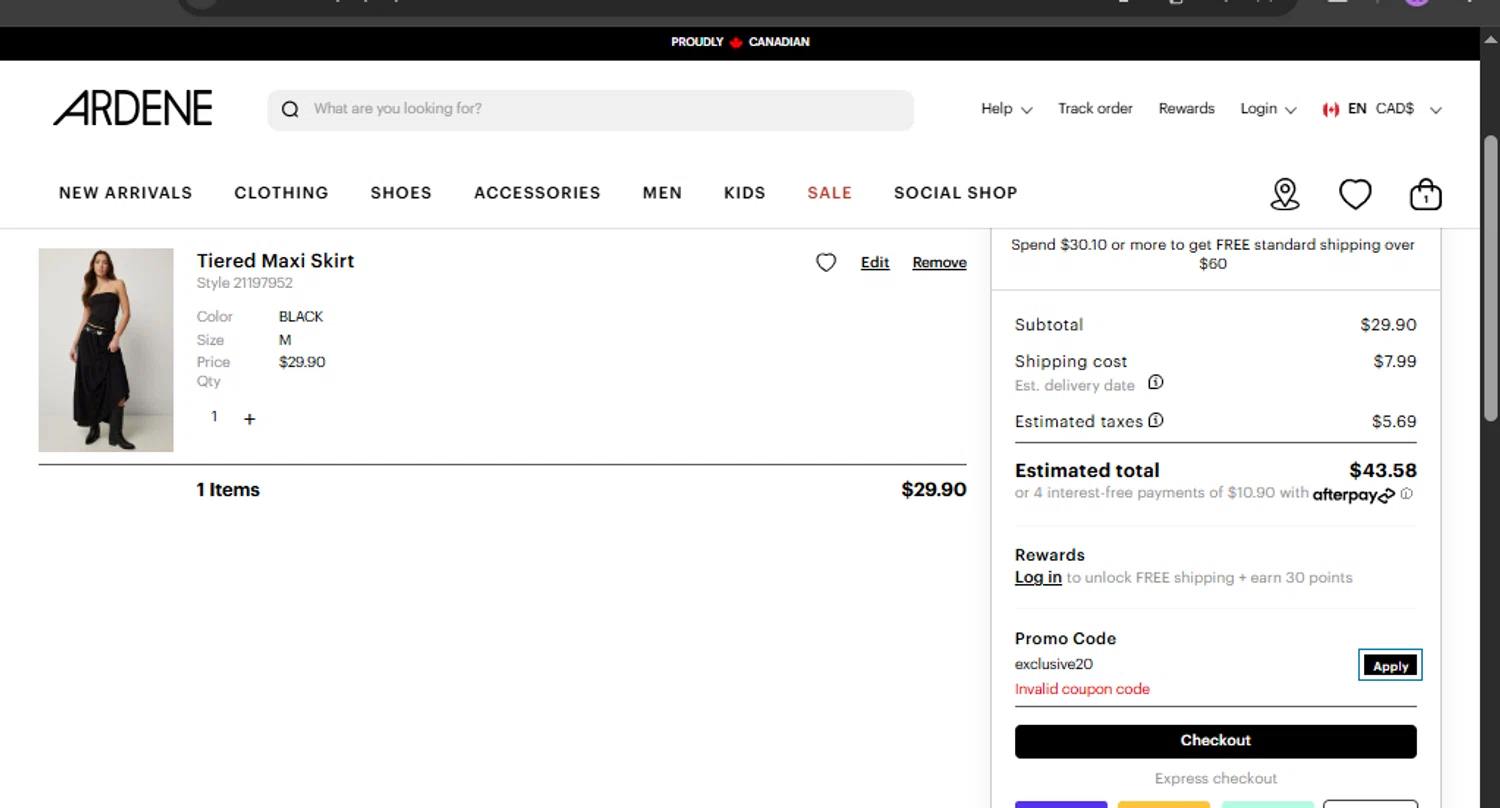Open the Sale menu
Image resolution: width=1500 pixels, height=808 pixels.
pos(829,193)
